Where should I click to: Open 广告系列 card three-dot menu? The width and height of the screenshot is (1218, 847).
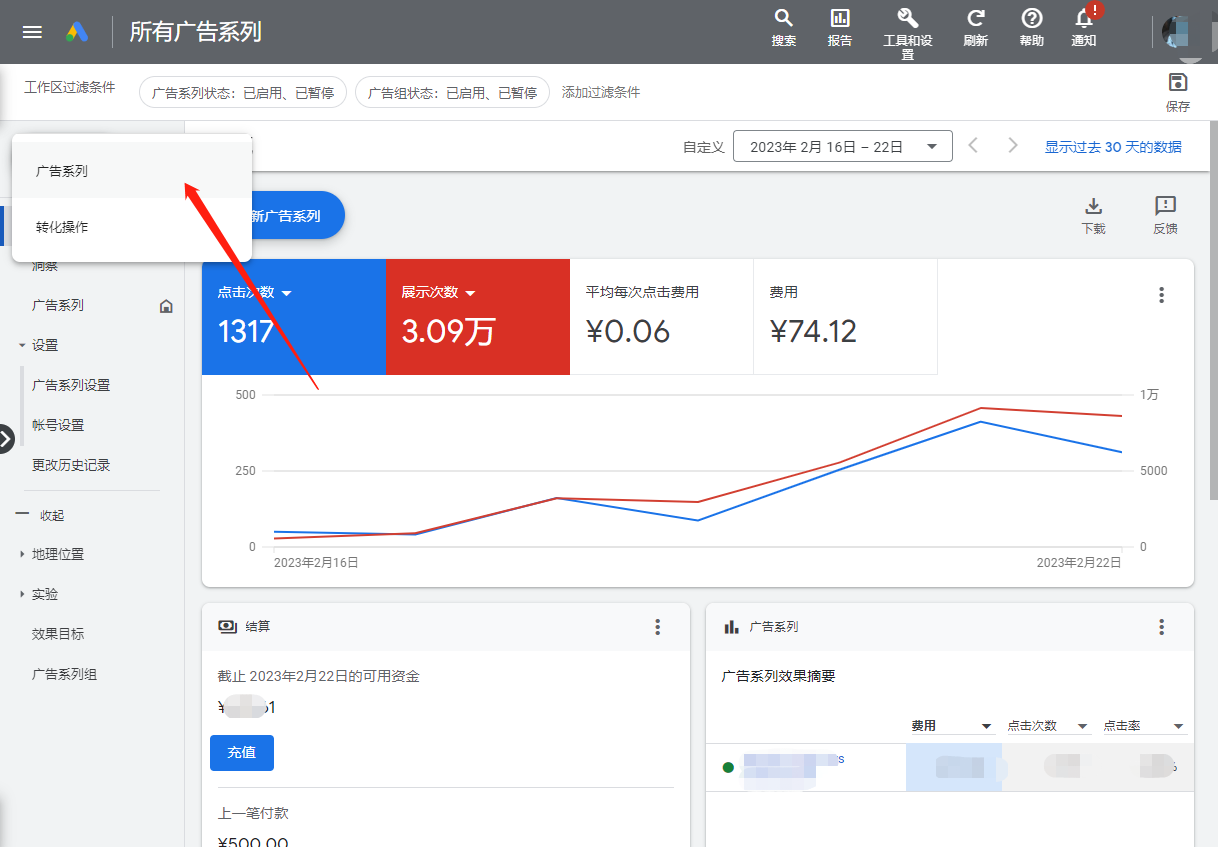pyautogui.click(x=1161, y=627)
